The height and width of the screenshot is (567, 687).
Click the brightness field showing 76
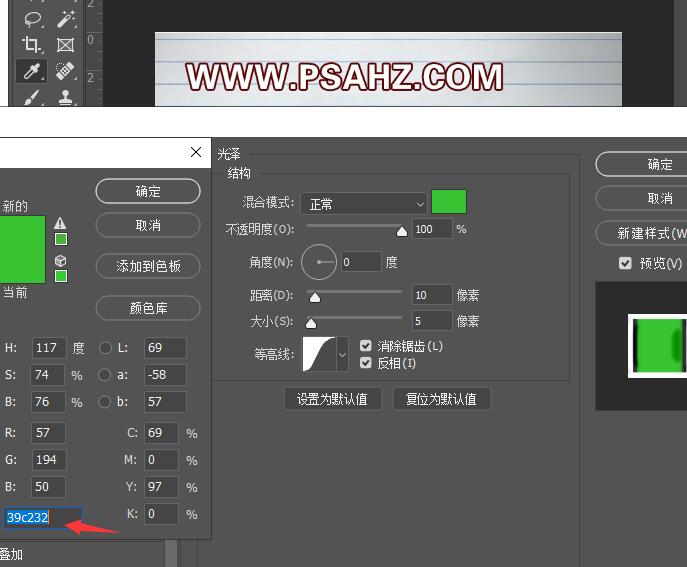point(48,402)
